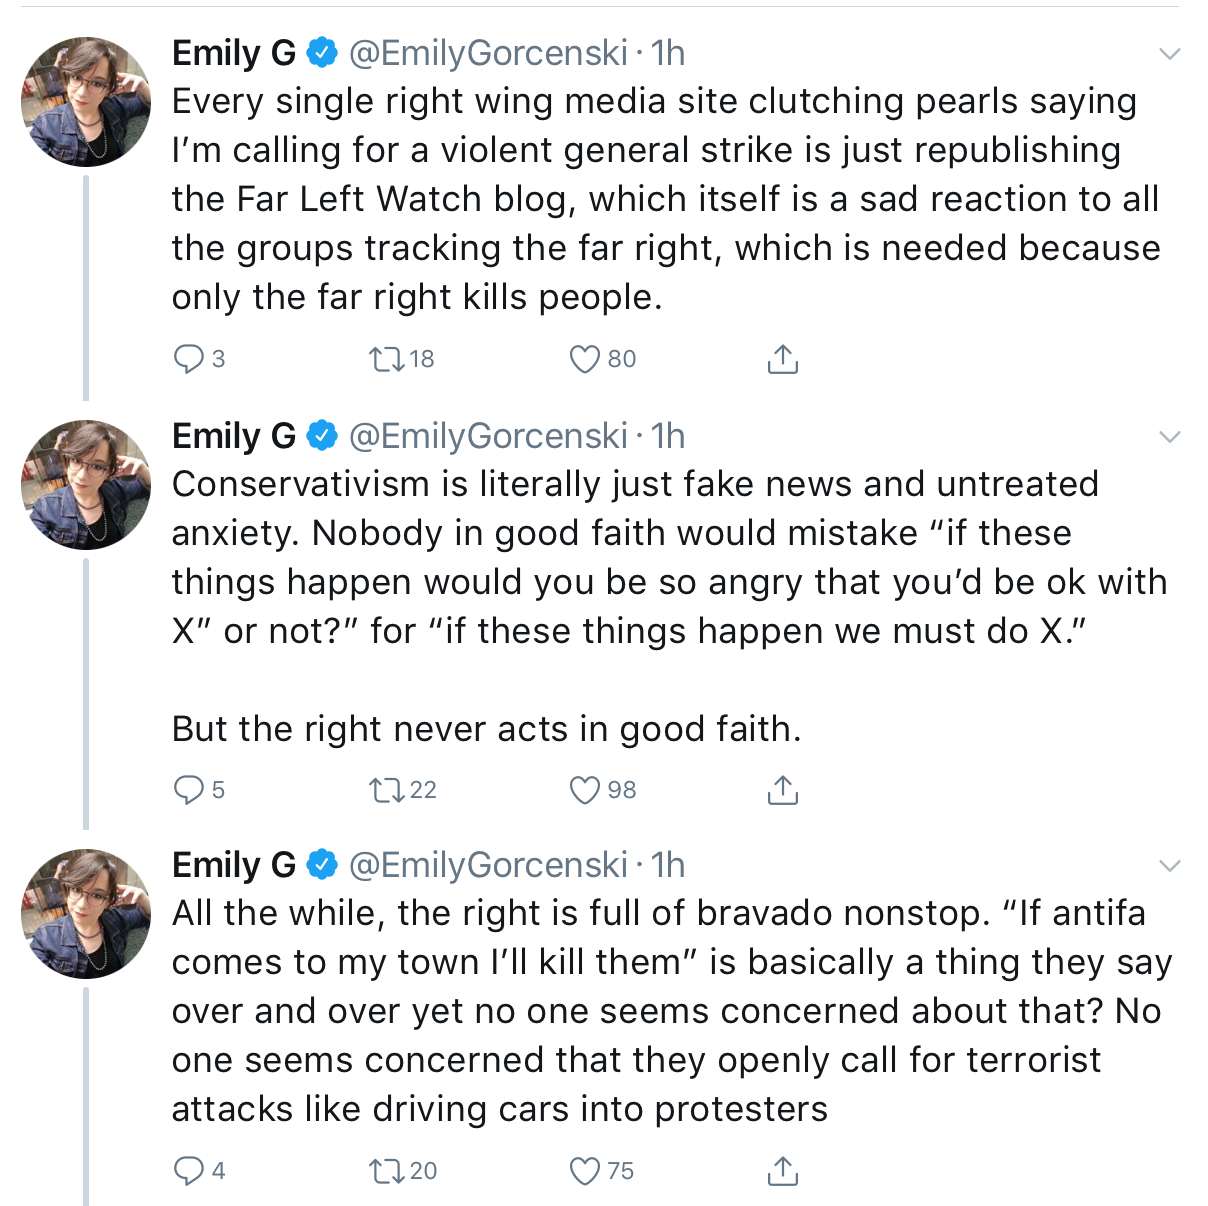Open the Emily G display name on the second tweet
Screen dimensions: 1208x1206
point(234,436)
